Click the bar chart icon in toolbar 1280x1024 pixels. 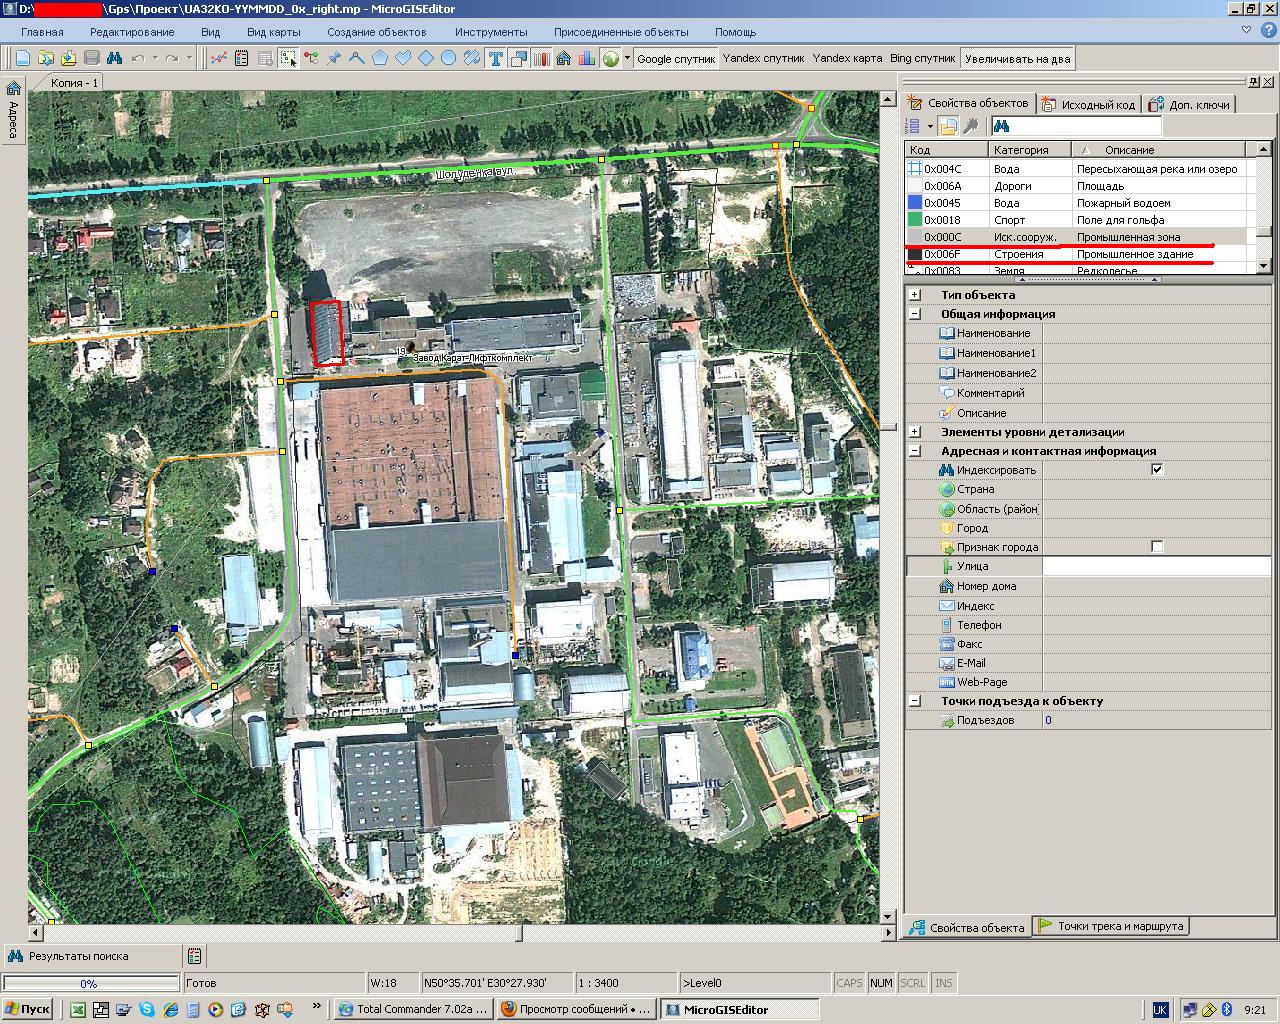[587, 58]
